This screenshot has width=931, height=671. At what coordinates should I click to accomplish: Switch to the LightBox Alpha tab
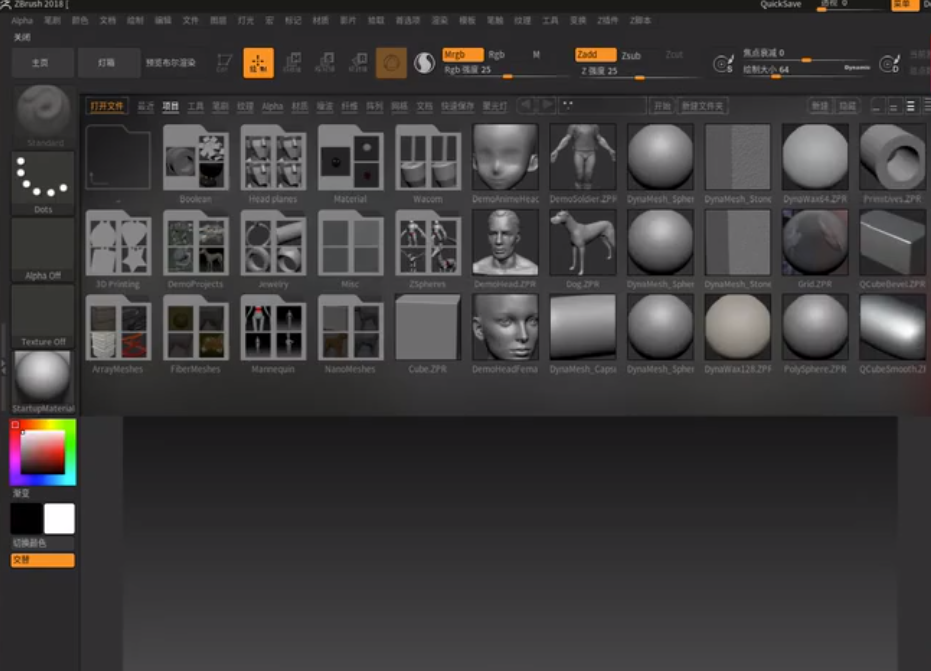click(272, 106)
